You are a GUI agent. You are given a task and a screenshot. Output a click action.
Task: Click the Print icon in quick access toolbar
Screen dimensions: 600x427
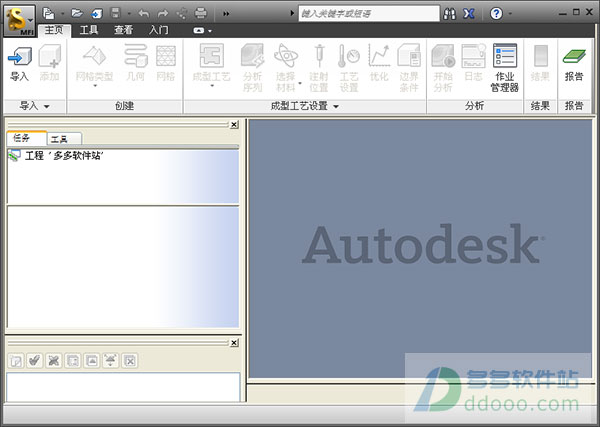pyautogui.click(x=201, y=13)
